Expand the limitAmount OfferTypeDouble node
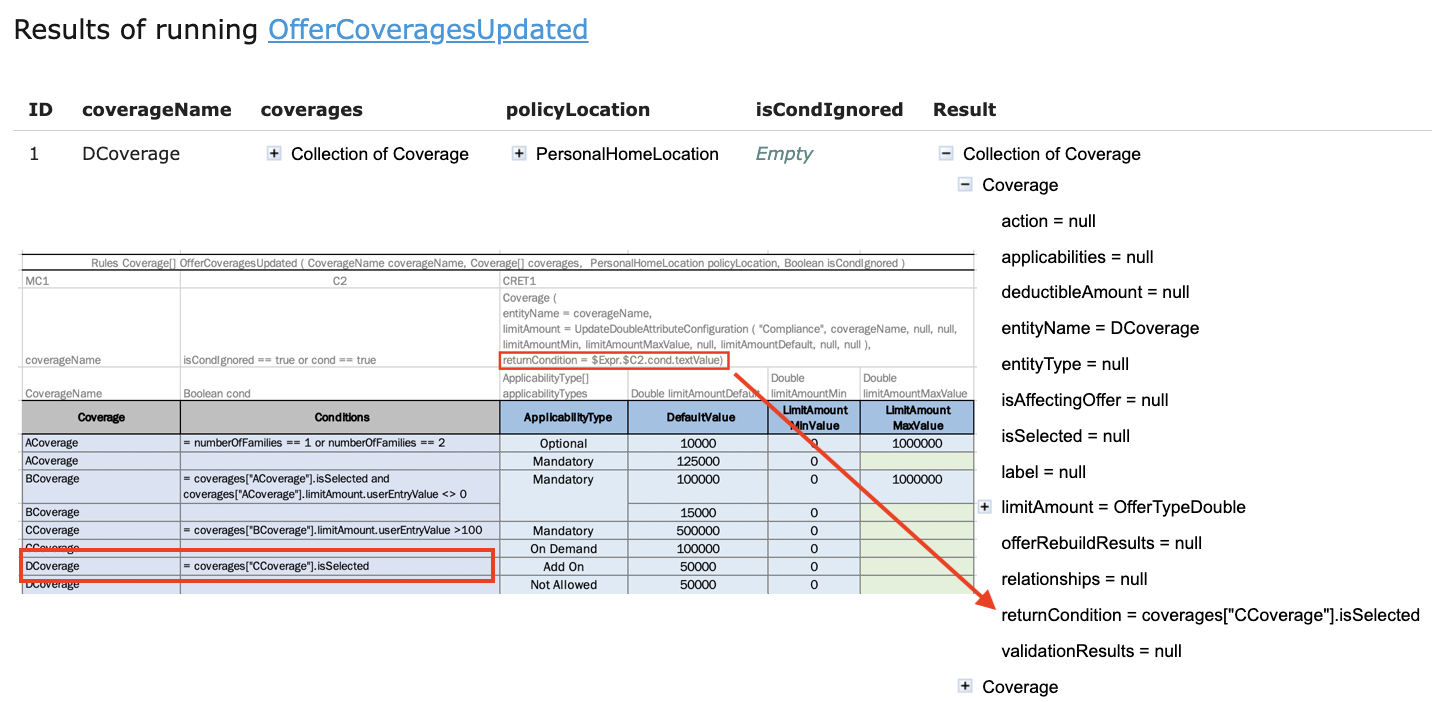Viewport: 1432px width, 702px height. [x=985, y=507]
